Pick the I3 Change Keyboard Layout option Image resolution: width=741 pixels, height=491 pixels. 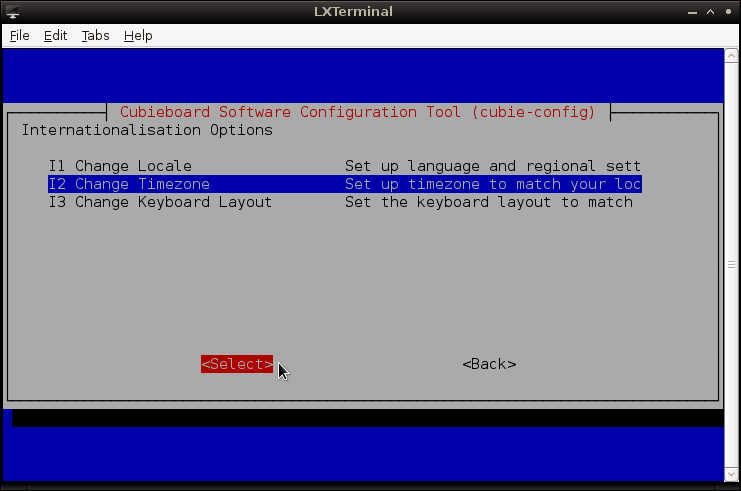coord(160,202)
